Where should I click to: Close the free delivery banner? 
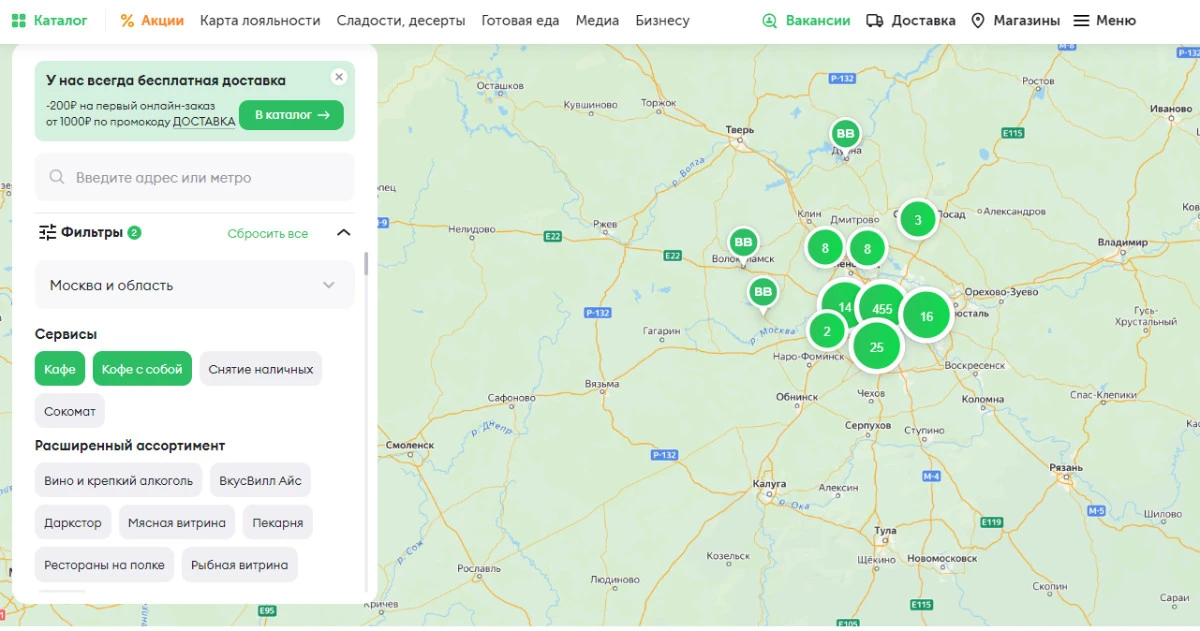[339, 77]
